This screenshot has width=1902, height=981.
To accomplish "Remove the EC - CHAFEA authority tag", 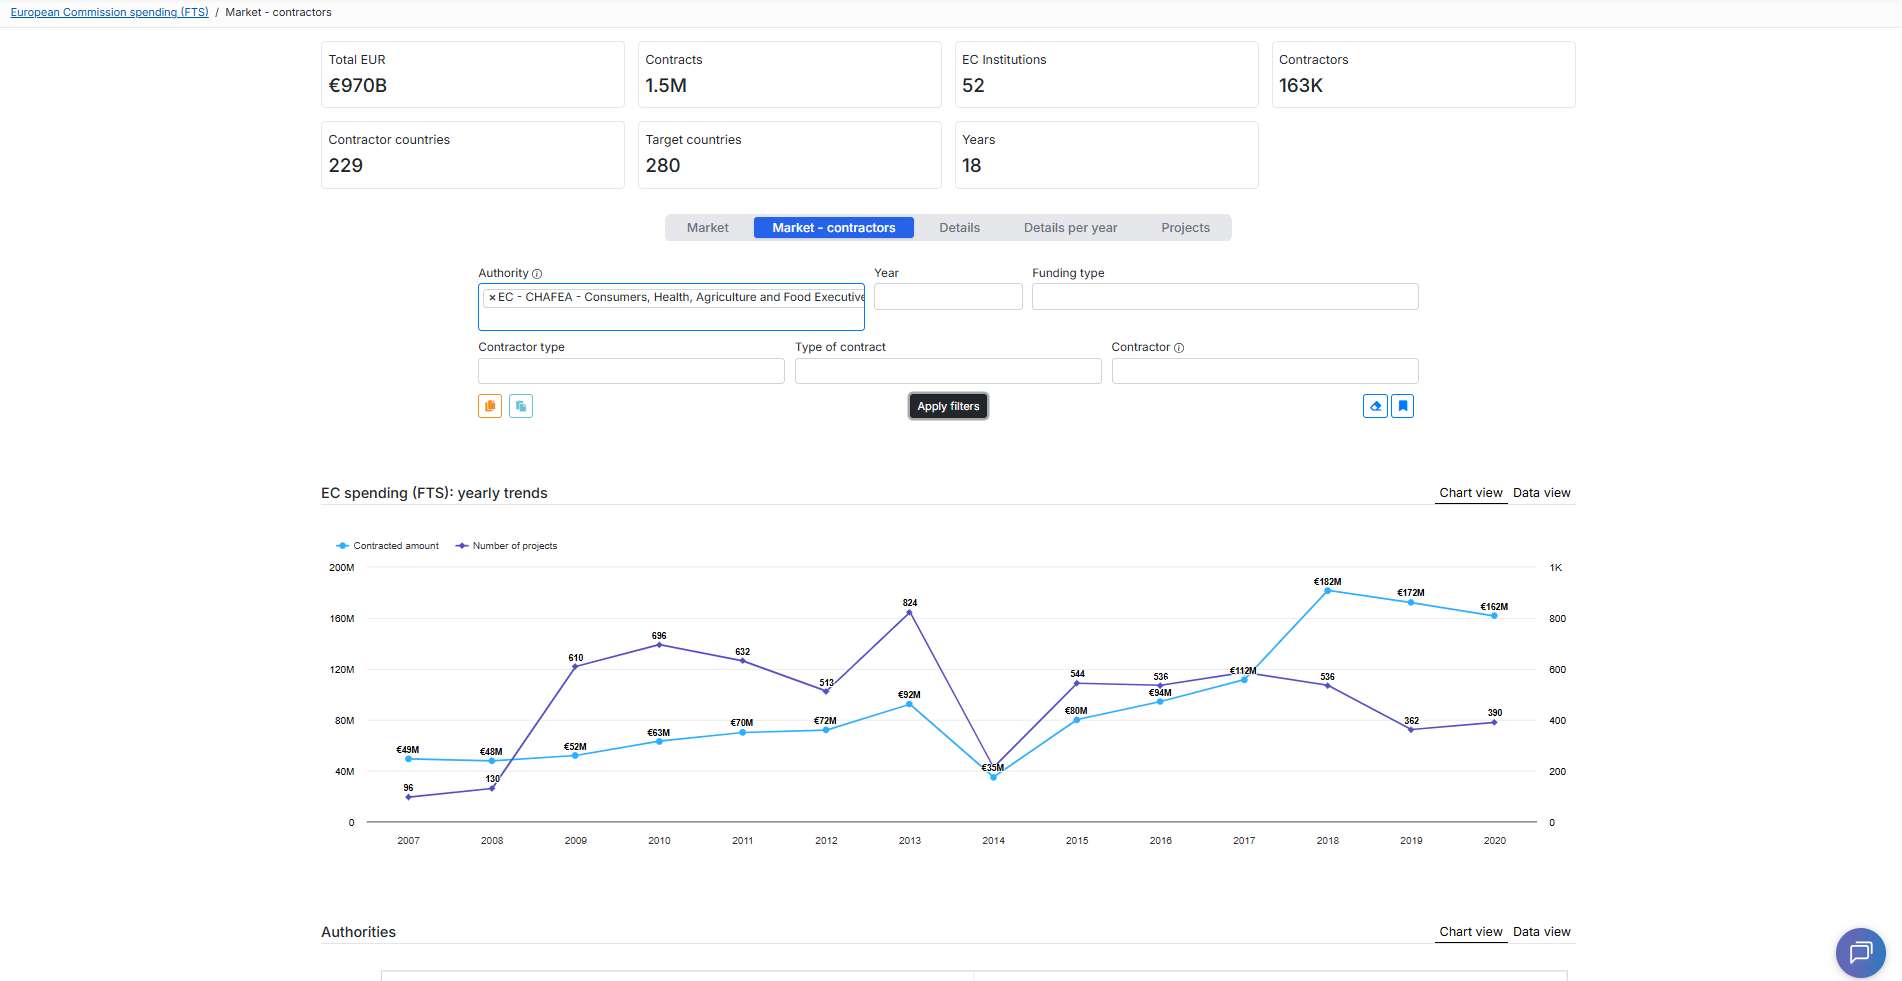I will pos(492,297).
